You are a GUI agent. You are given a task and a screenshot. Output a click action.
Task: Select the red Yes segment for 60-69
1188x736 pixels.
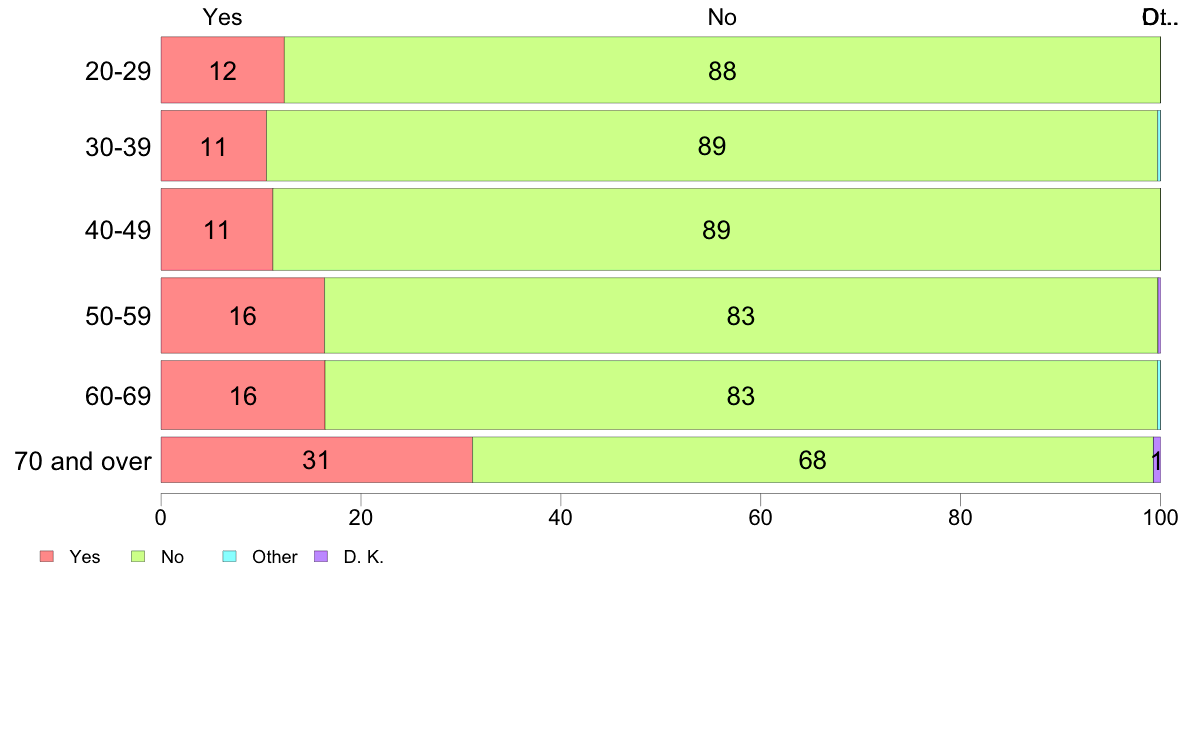[243, 395]
